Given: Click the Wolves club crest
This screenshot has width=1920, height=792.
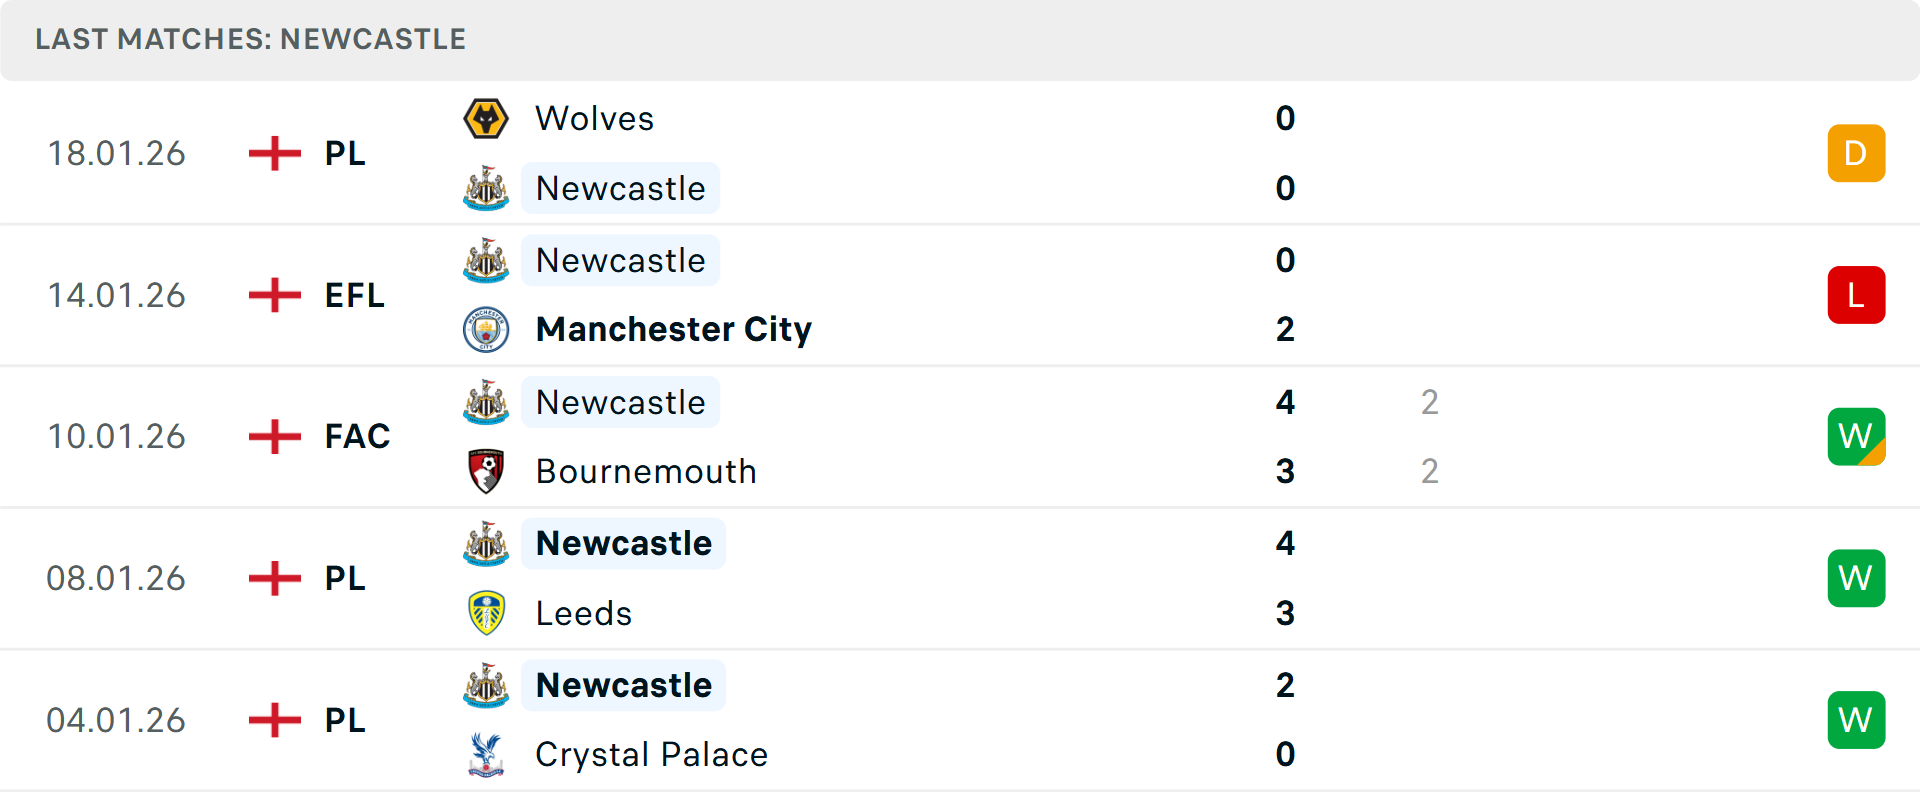Looking at the screenshot, I should point(486,119).
